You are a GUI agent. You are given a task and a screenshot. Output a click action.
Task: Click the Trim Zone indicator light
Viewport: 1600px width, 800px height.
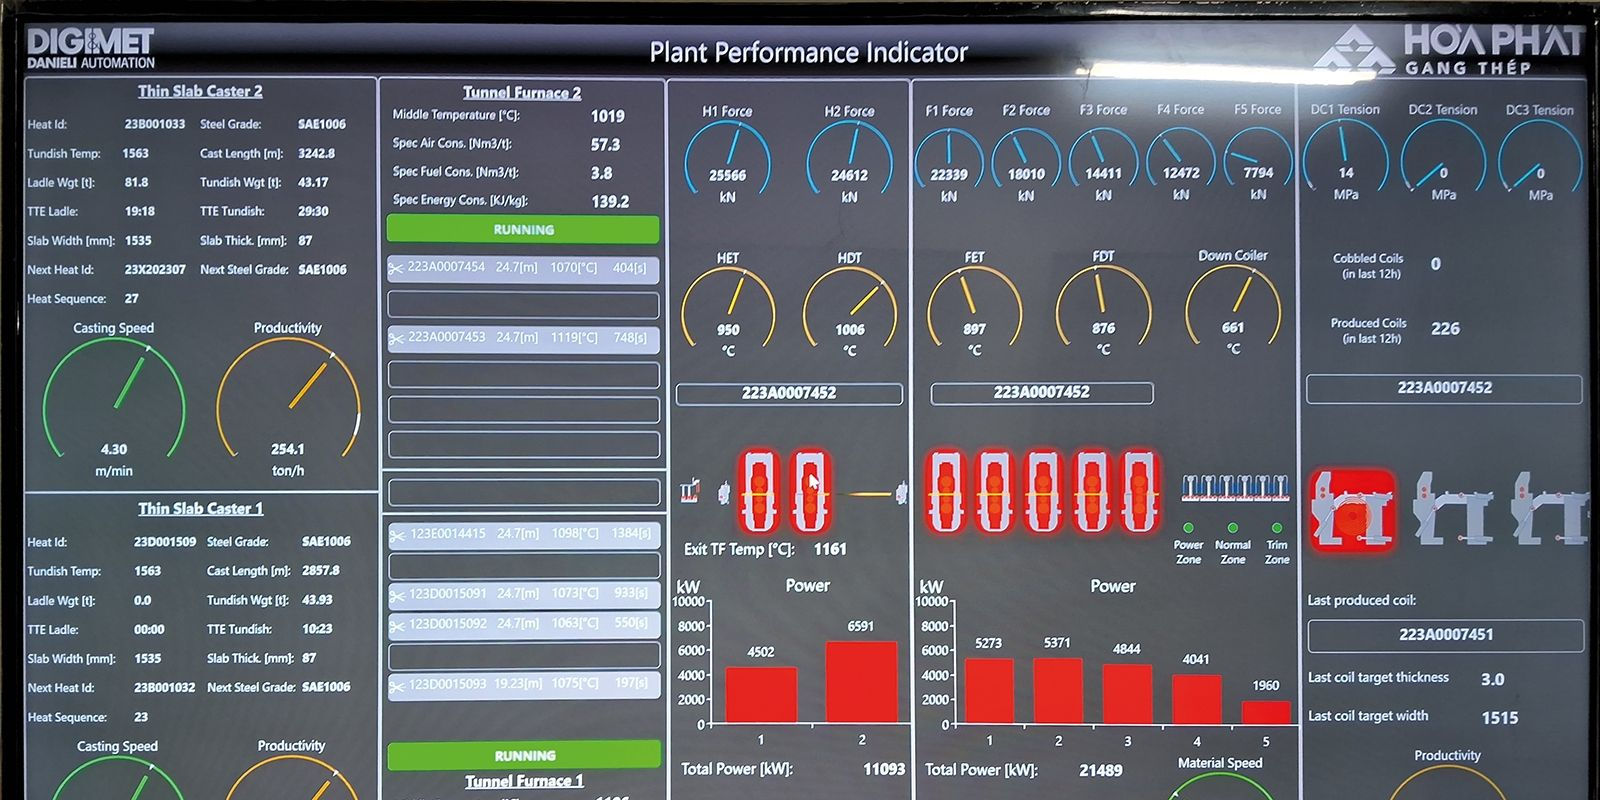pos(1277,527)
